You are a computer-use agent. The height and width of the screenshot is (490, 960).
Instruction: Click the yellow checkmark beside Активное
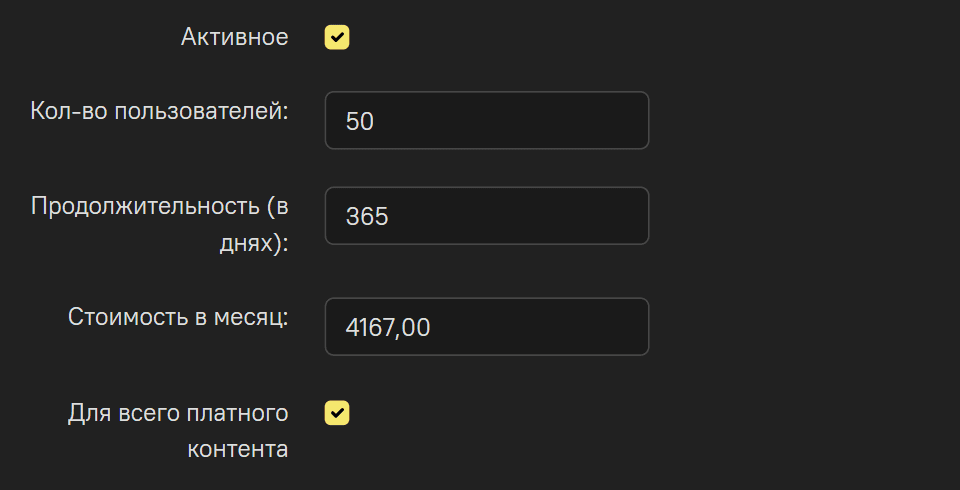[x=337, y=38]
